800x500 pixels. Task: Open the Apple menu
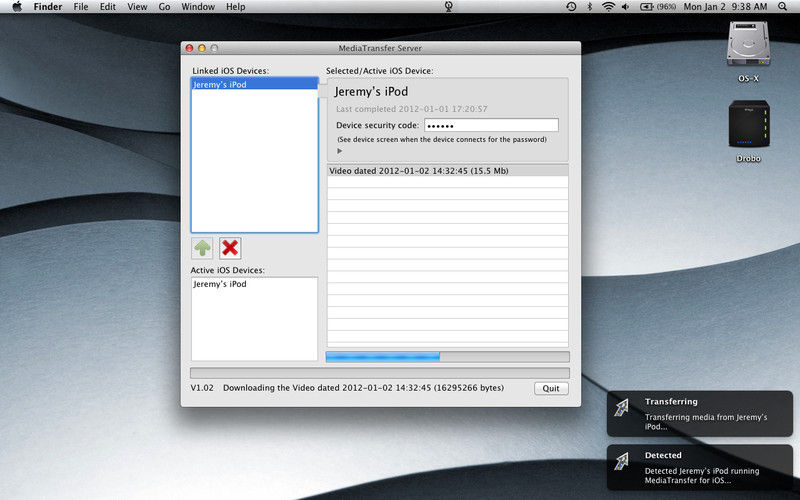click(x=17, y=7)
